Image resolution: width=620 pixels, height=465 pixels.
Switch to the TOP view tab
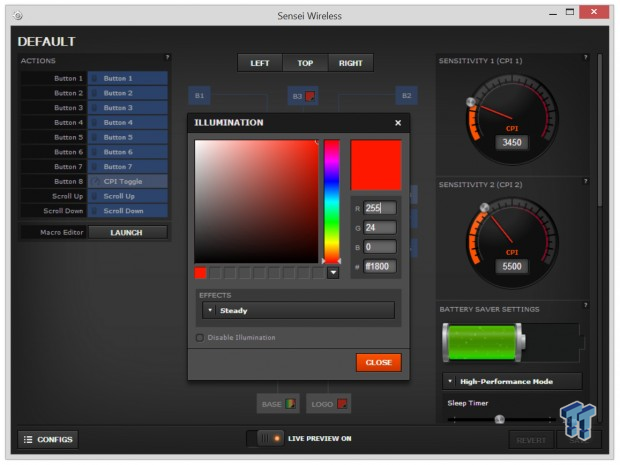305,63
